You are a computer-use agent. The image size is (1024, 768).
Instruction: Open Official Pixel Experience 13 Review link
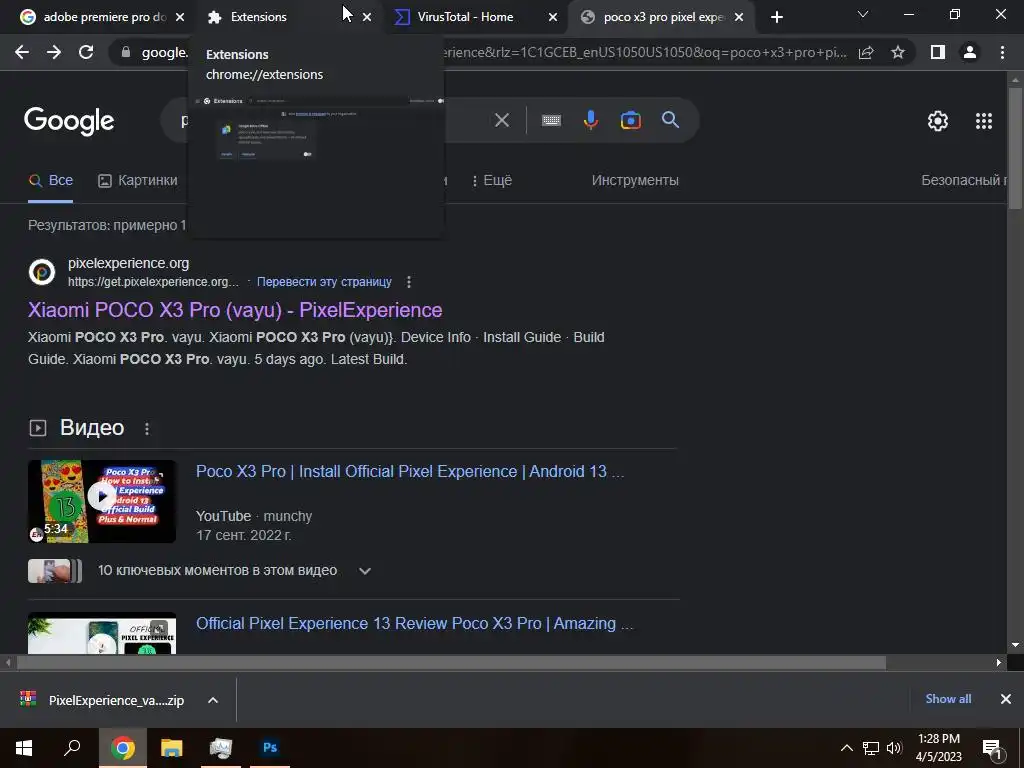click(x=415, y=624)
